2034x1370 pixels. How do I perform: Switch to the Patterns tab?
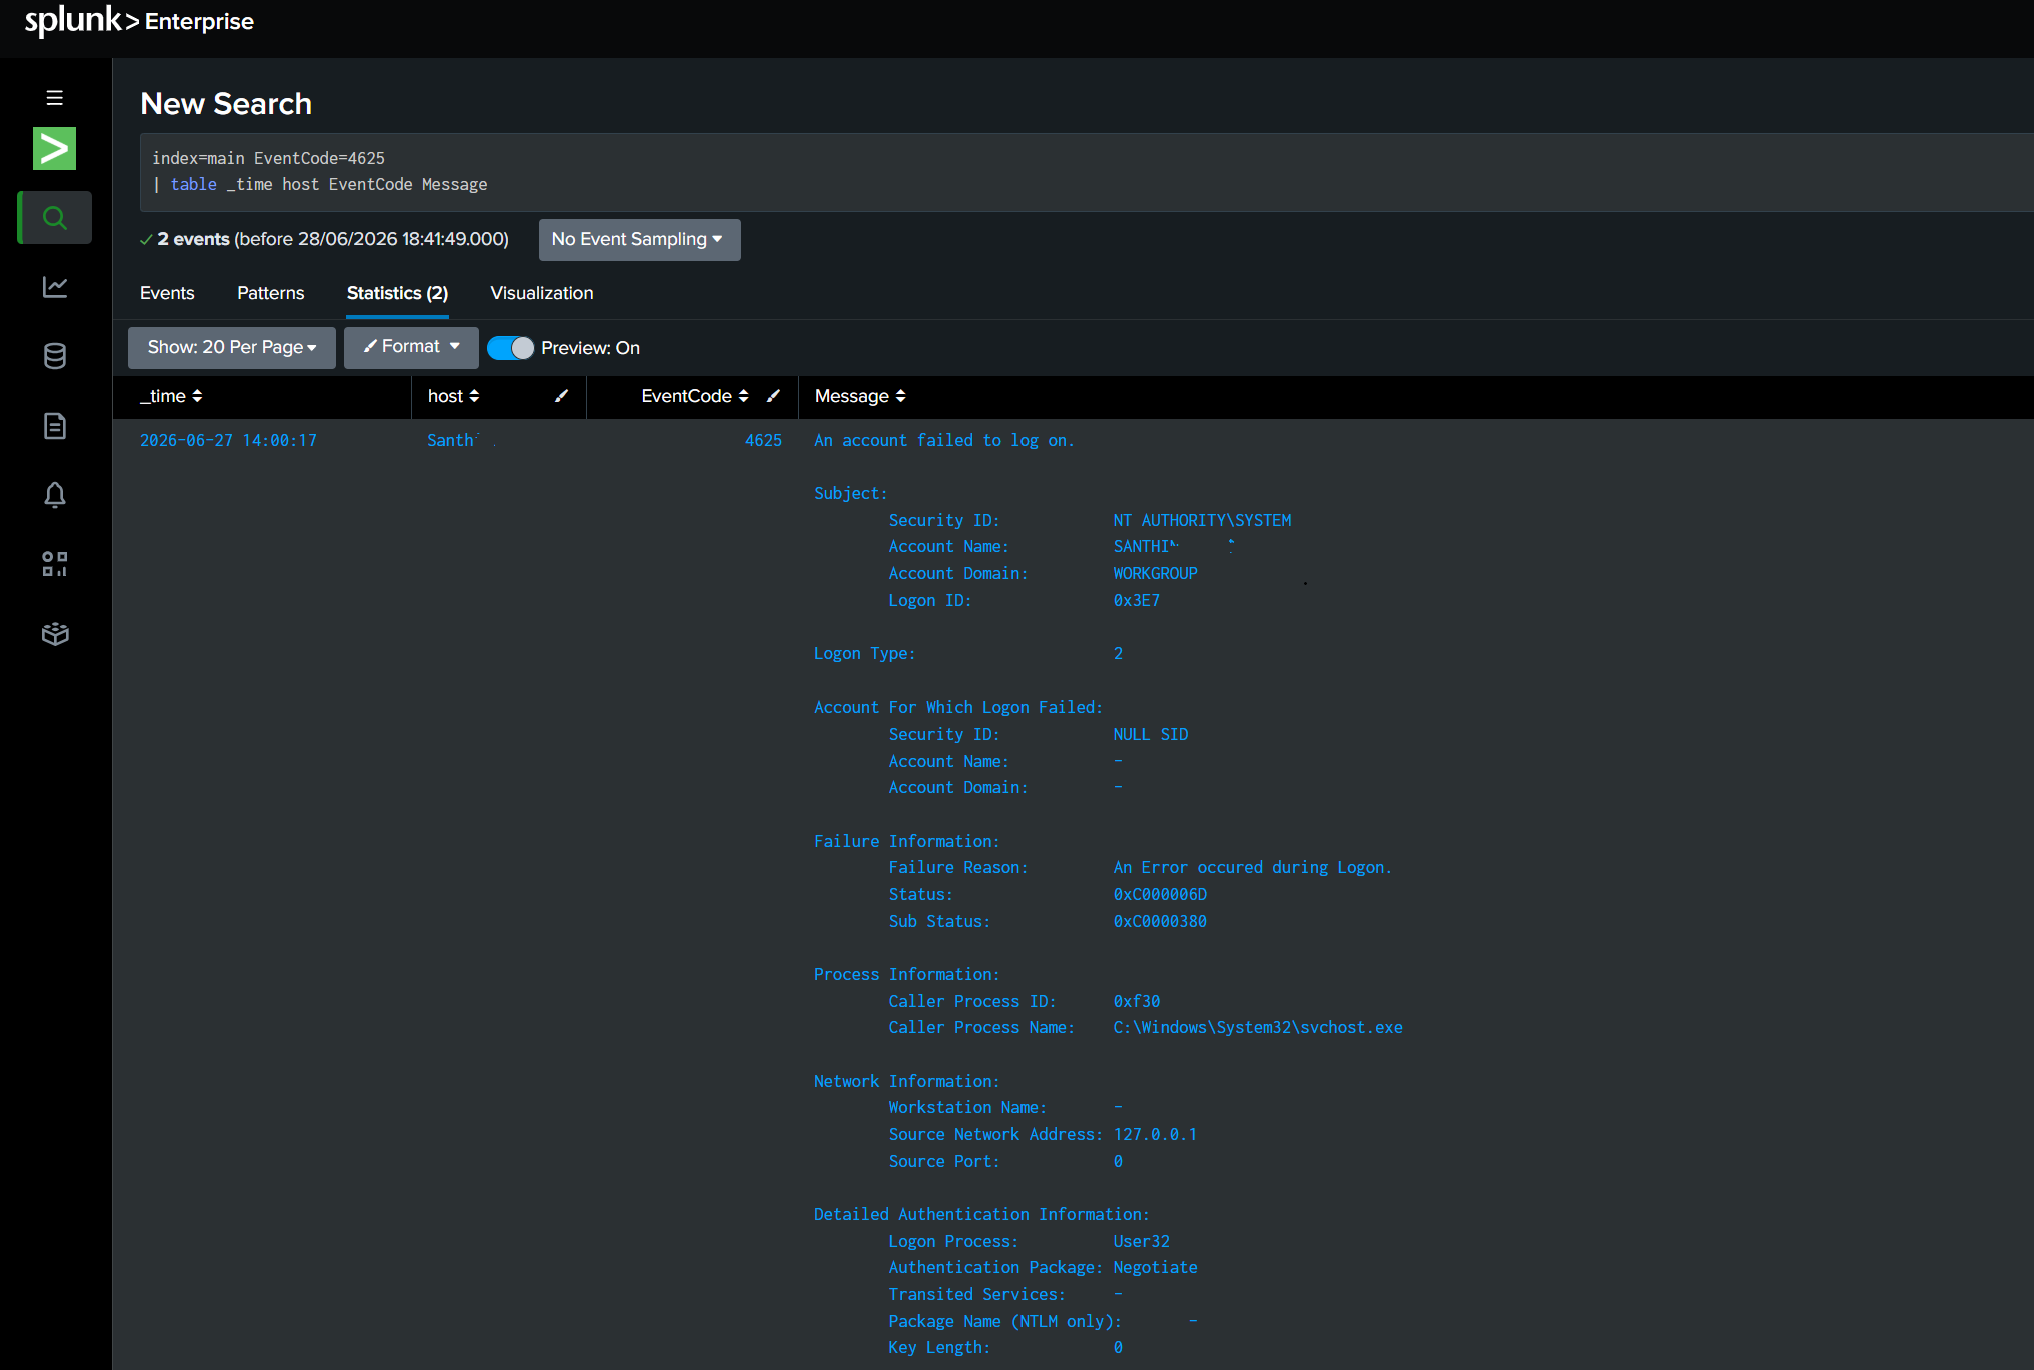270,293
